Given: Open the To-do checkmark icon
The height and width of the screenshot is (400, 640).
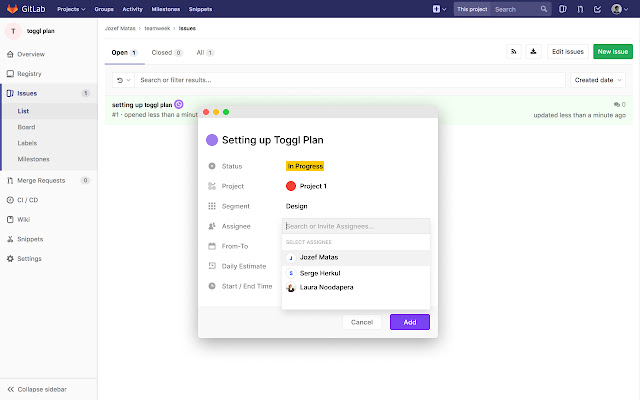Looking at the screenshot, I should (597, 9).
